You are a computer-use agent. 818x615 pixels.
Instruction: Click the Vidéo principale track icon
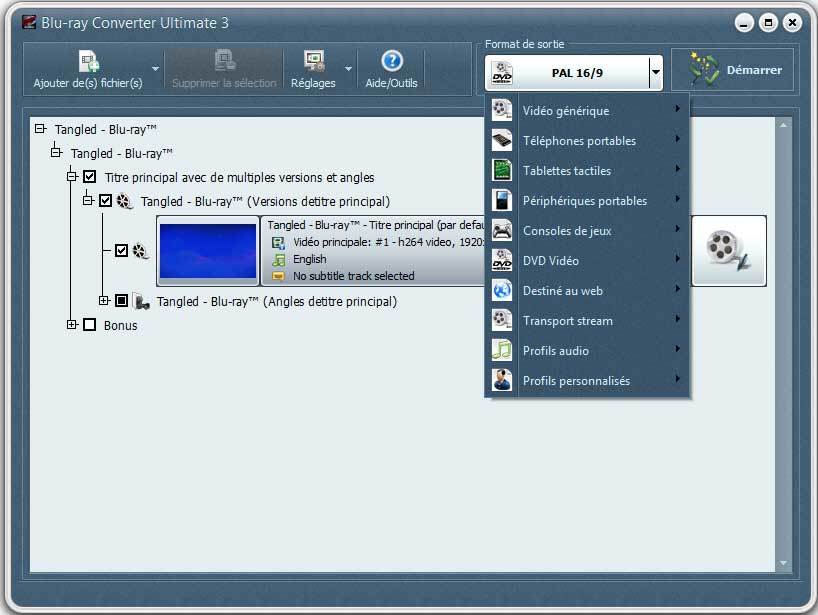pyautogui.click(x=278, y=243)
